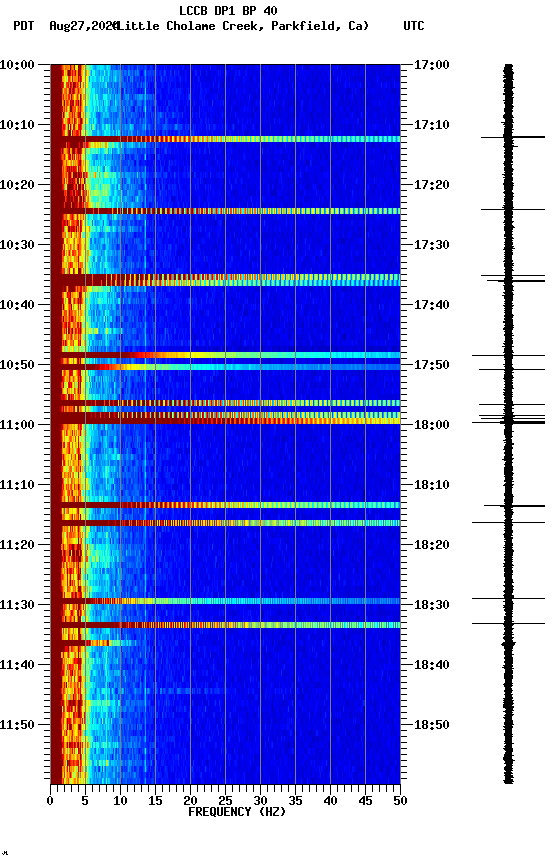Click the seismogram spike cluster near 18:00 UTC

pyautogui.click(x=509, y=419)
